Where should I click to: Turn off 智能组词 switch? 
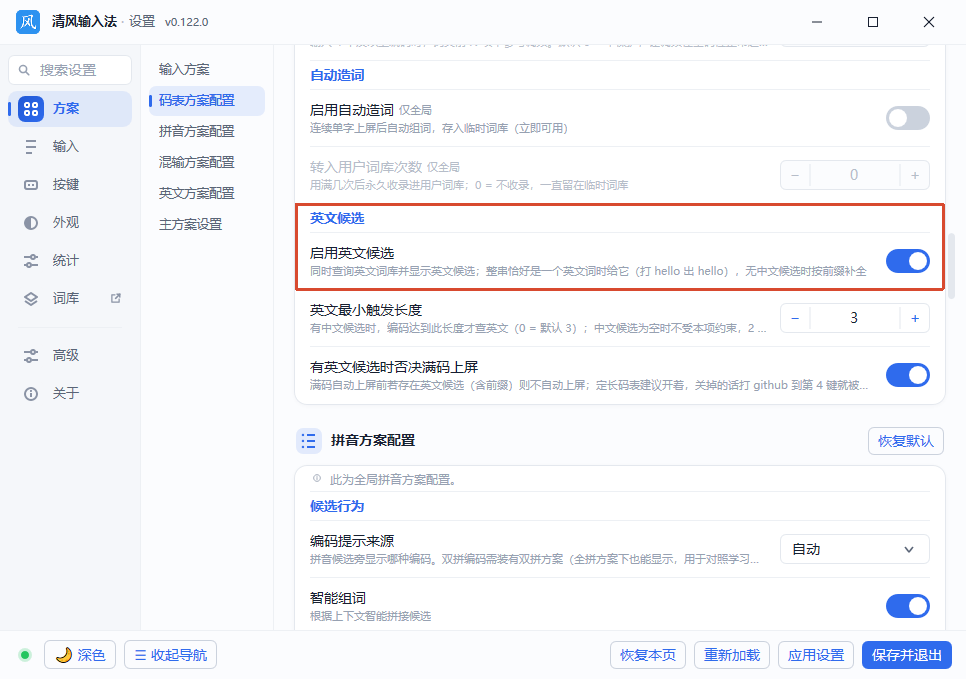(x=907, y=606)
